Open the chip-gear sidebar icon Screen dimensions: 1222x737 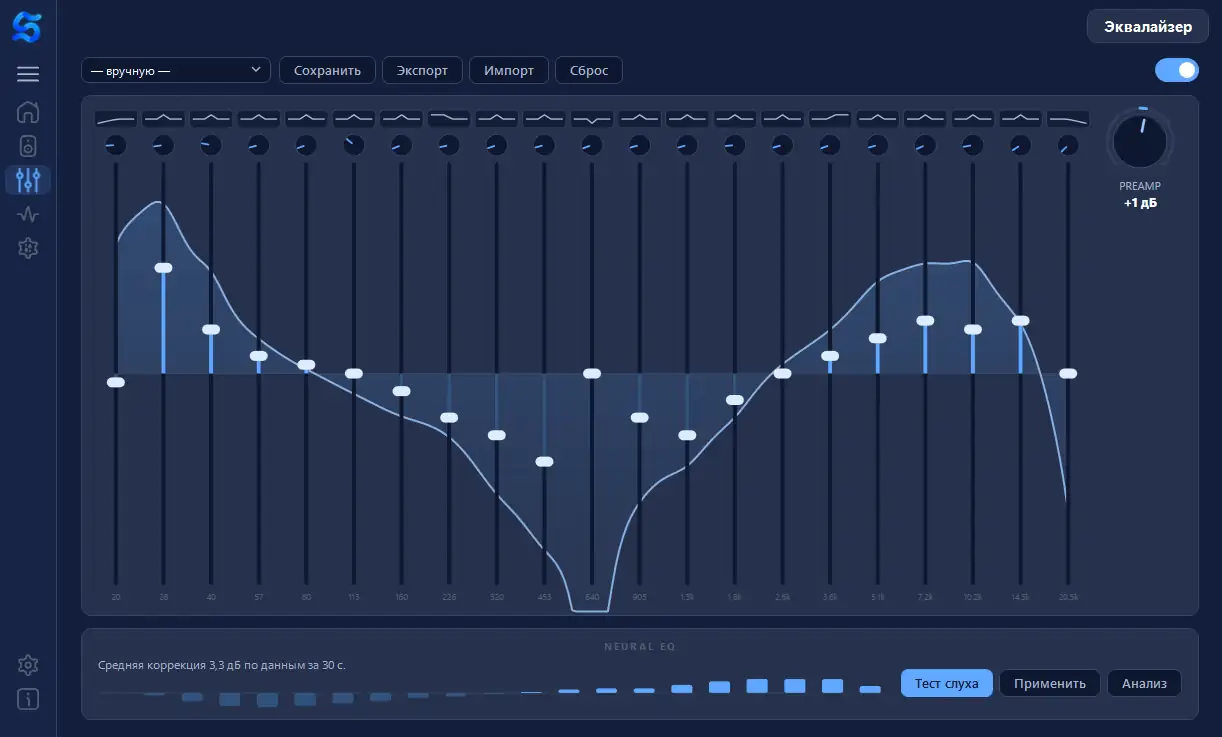point(28,247)
